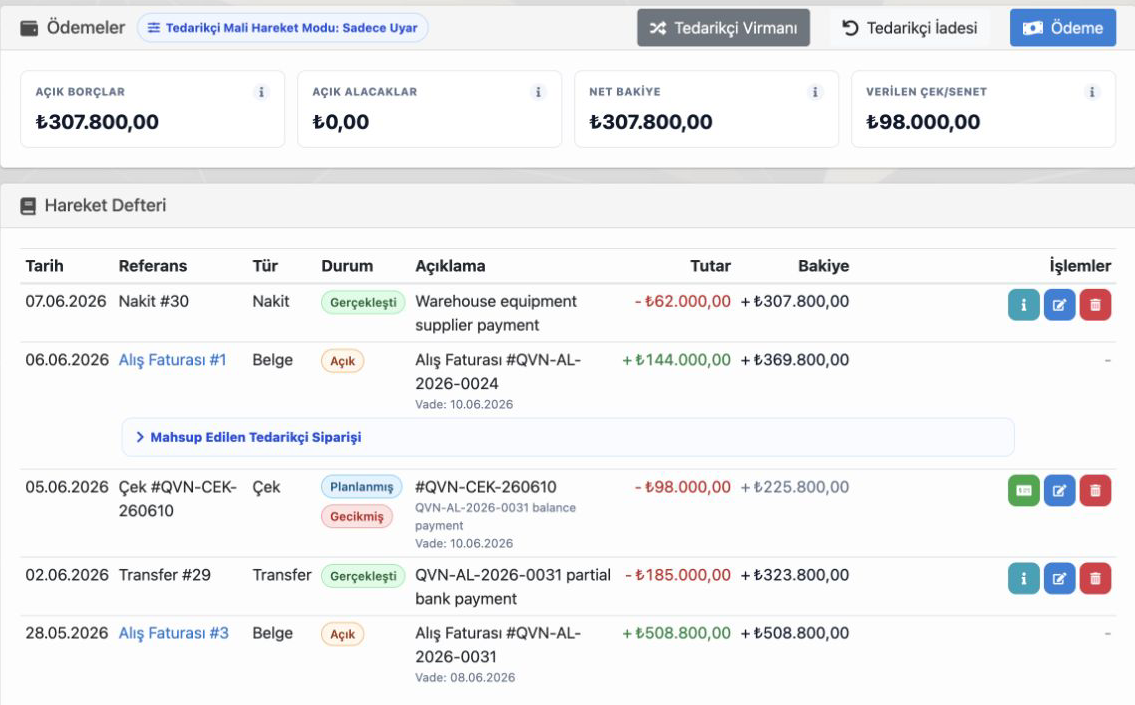Click the Tarih column header
The height and width of the screenshot is (705, 1135).
pos(44,266)
